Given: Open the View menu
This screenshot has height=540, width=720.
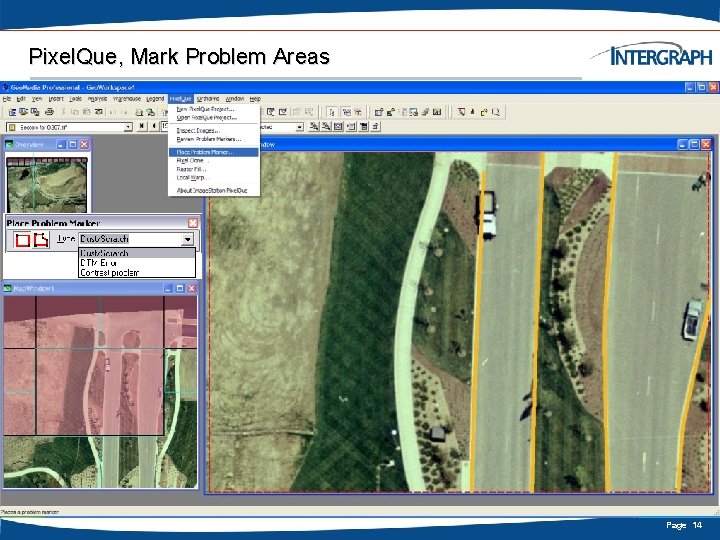Looking at the screenshot, I should tap(37, 99).
